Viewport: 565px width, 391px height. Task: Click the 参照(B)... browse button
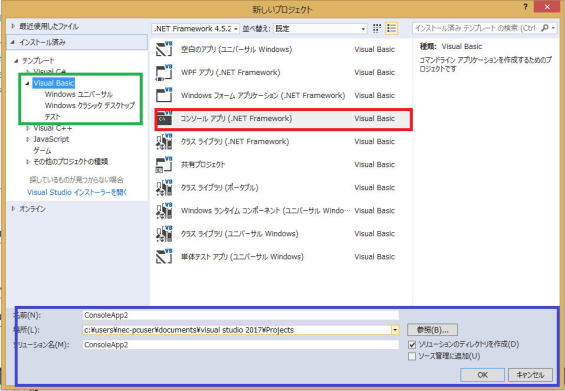click(x=432, y=330)
